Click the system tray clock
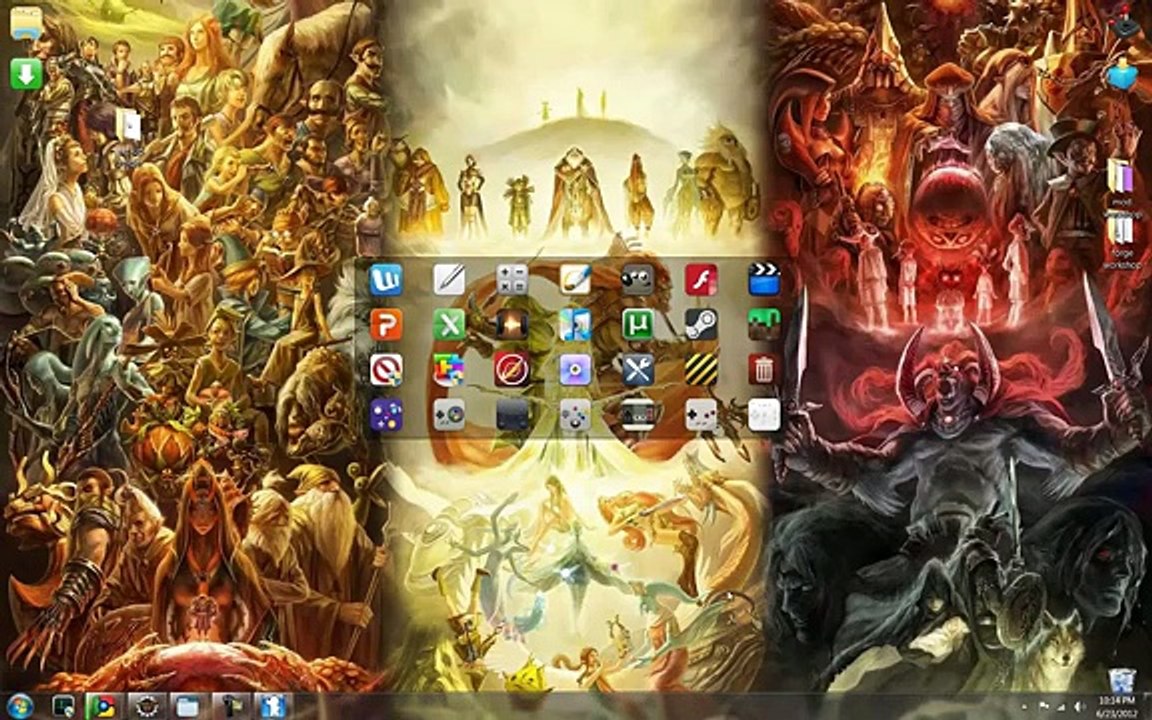Screen dimensions: 1152x720 1115,706
